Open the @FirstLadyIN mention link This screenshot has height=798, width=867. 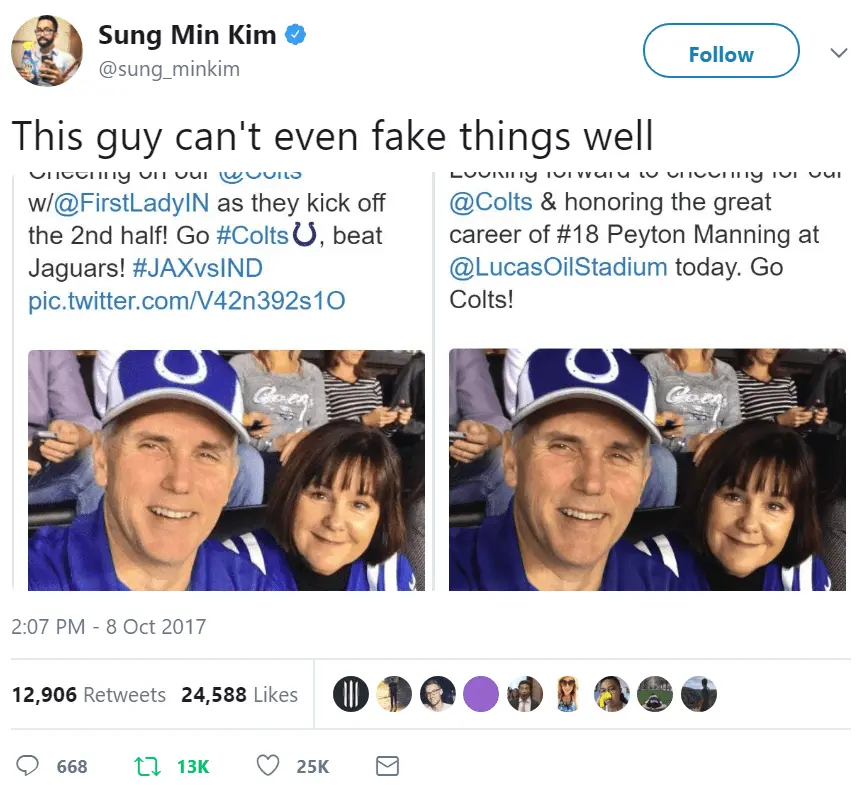tap(130, 203)
